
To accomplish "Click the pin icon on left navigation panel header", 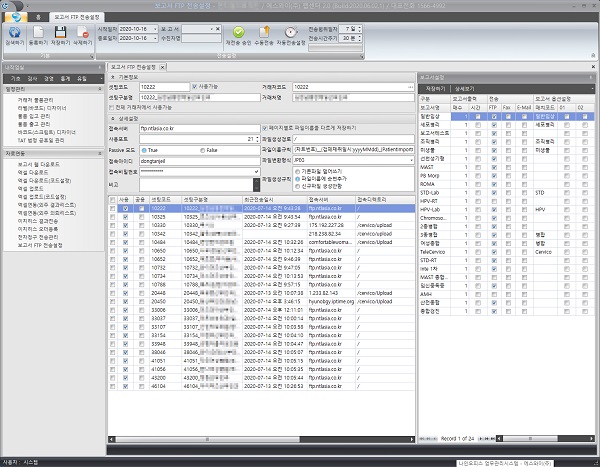I will (x=99, y=67).
